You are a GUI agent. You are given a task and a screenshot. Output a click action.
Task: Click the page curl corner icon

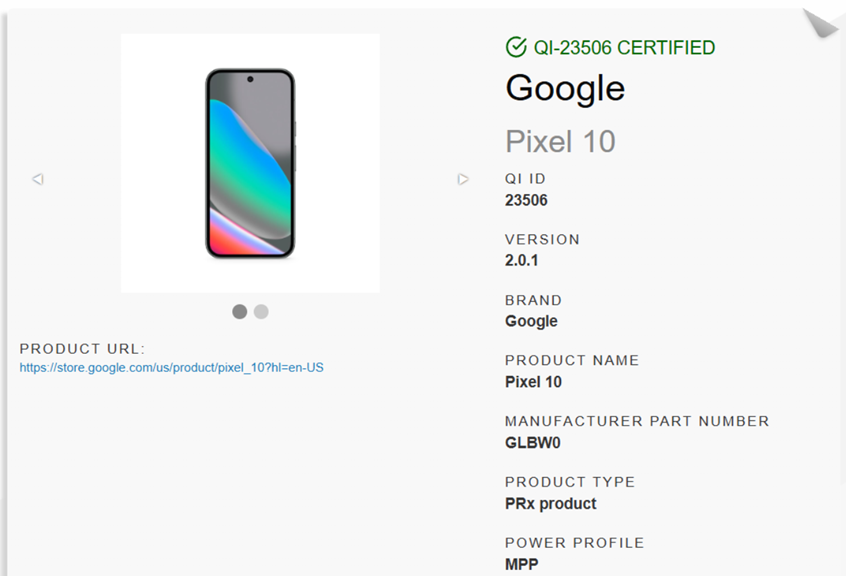(x=821, y=23)
